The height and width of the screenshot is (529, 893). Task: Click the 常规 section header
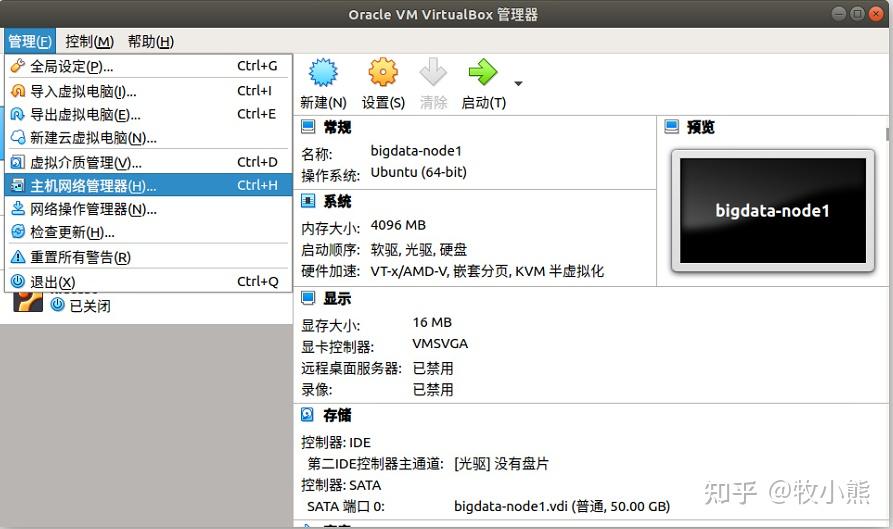point(337,128)
